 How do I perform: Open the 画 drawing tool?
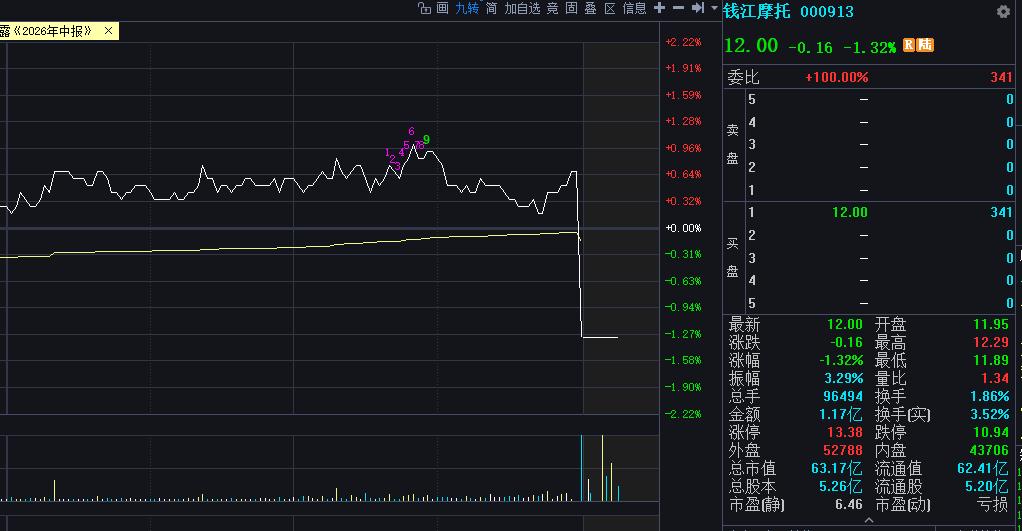tap(443, 8)
